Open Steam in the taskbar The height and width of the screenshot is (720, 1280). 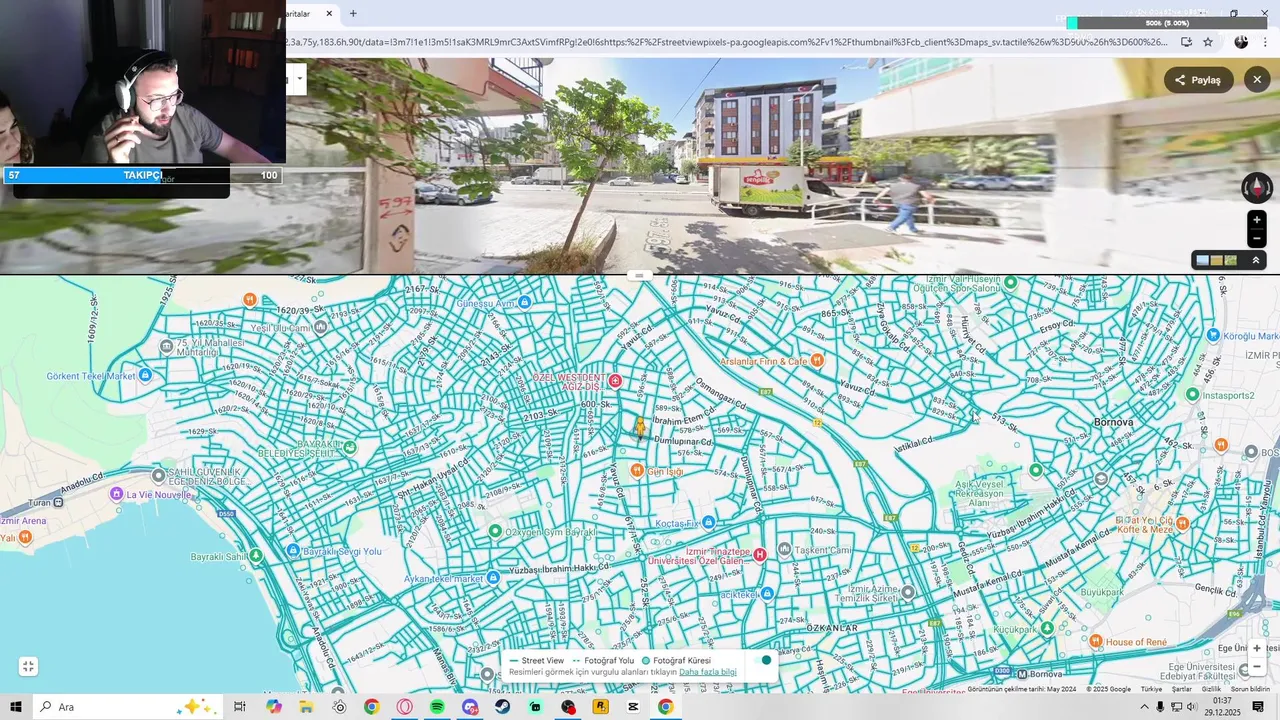[x=502, y=707]
